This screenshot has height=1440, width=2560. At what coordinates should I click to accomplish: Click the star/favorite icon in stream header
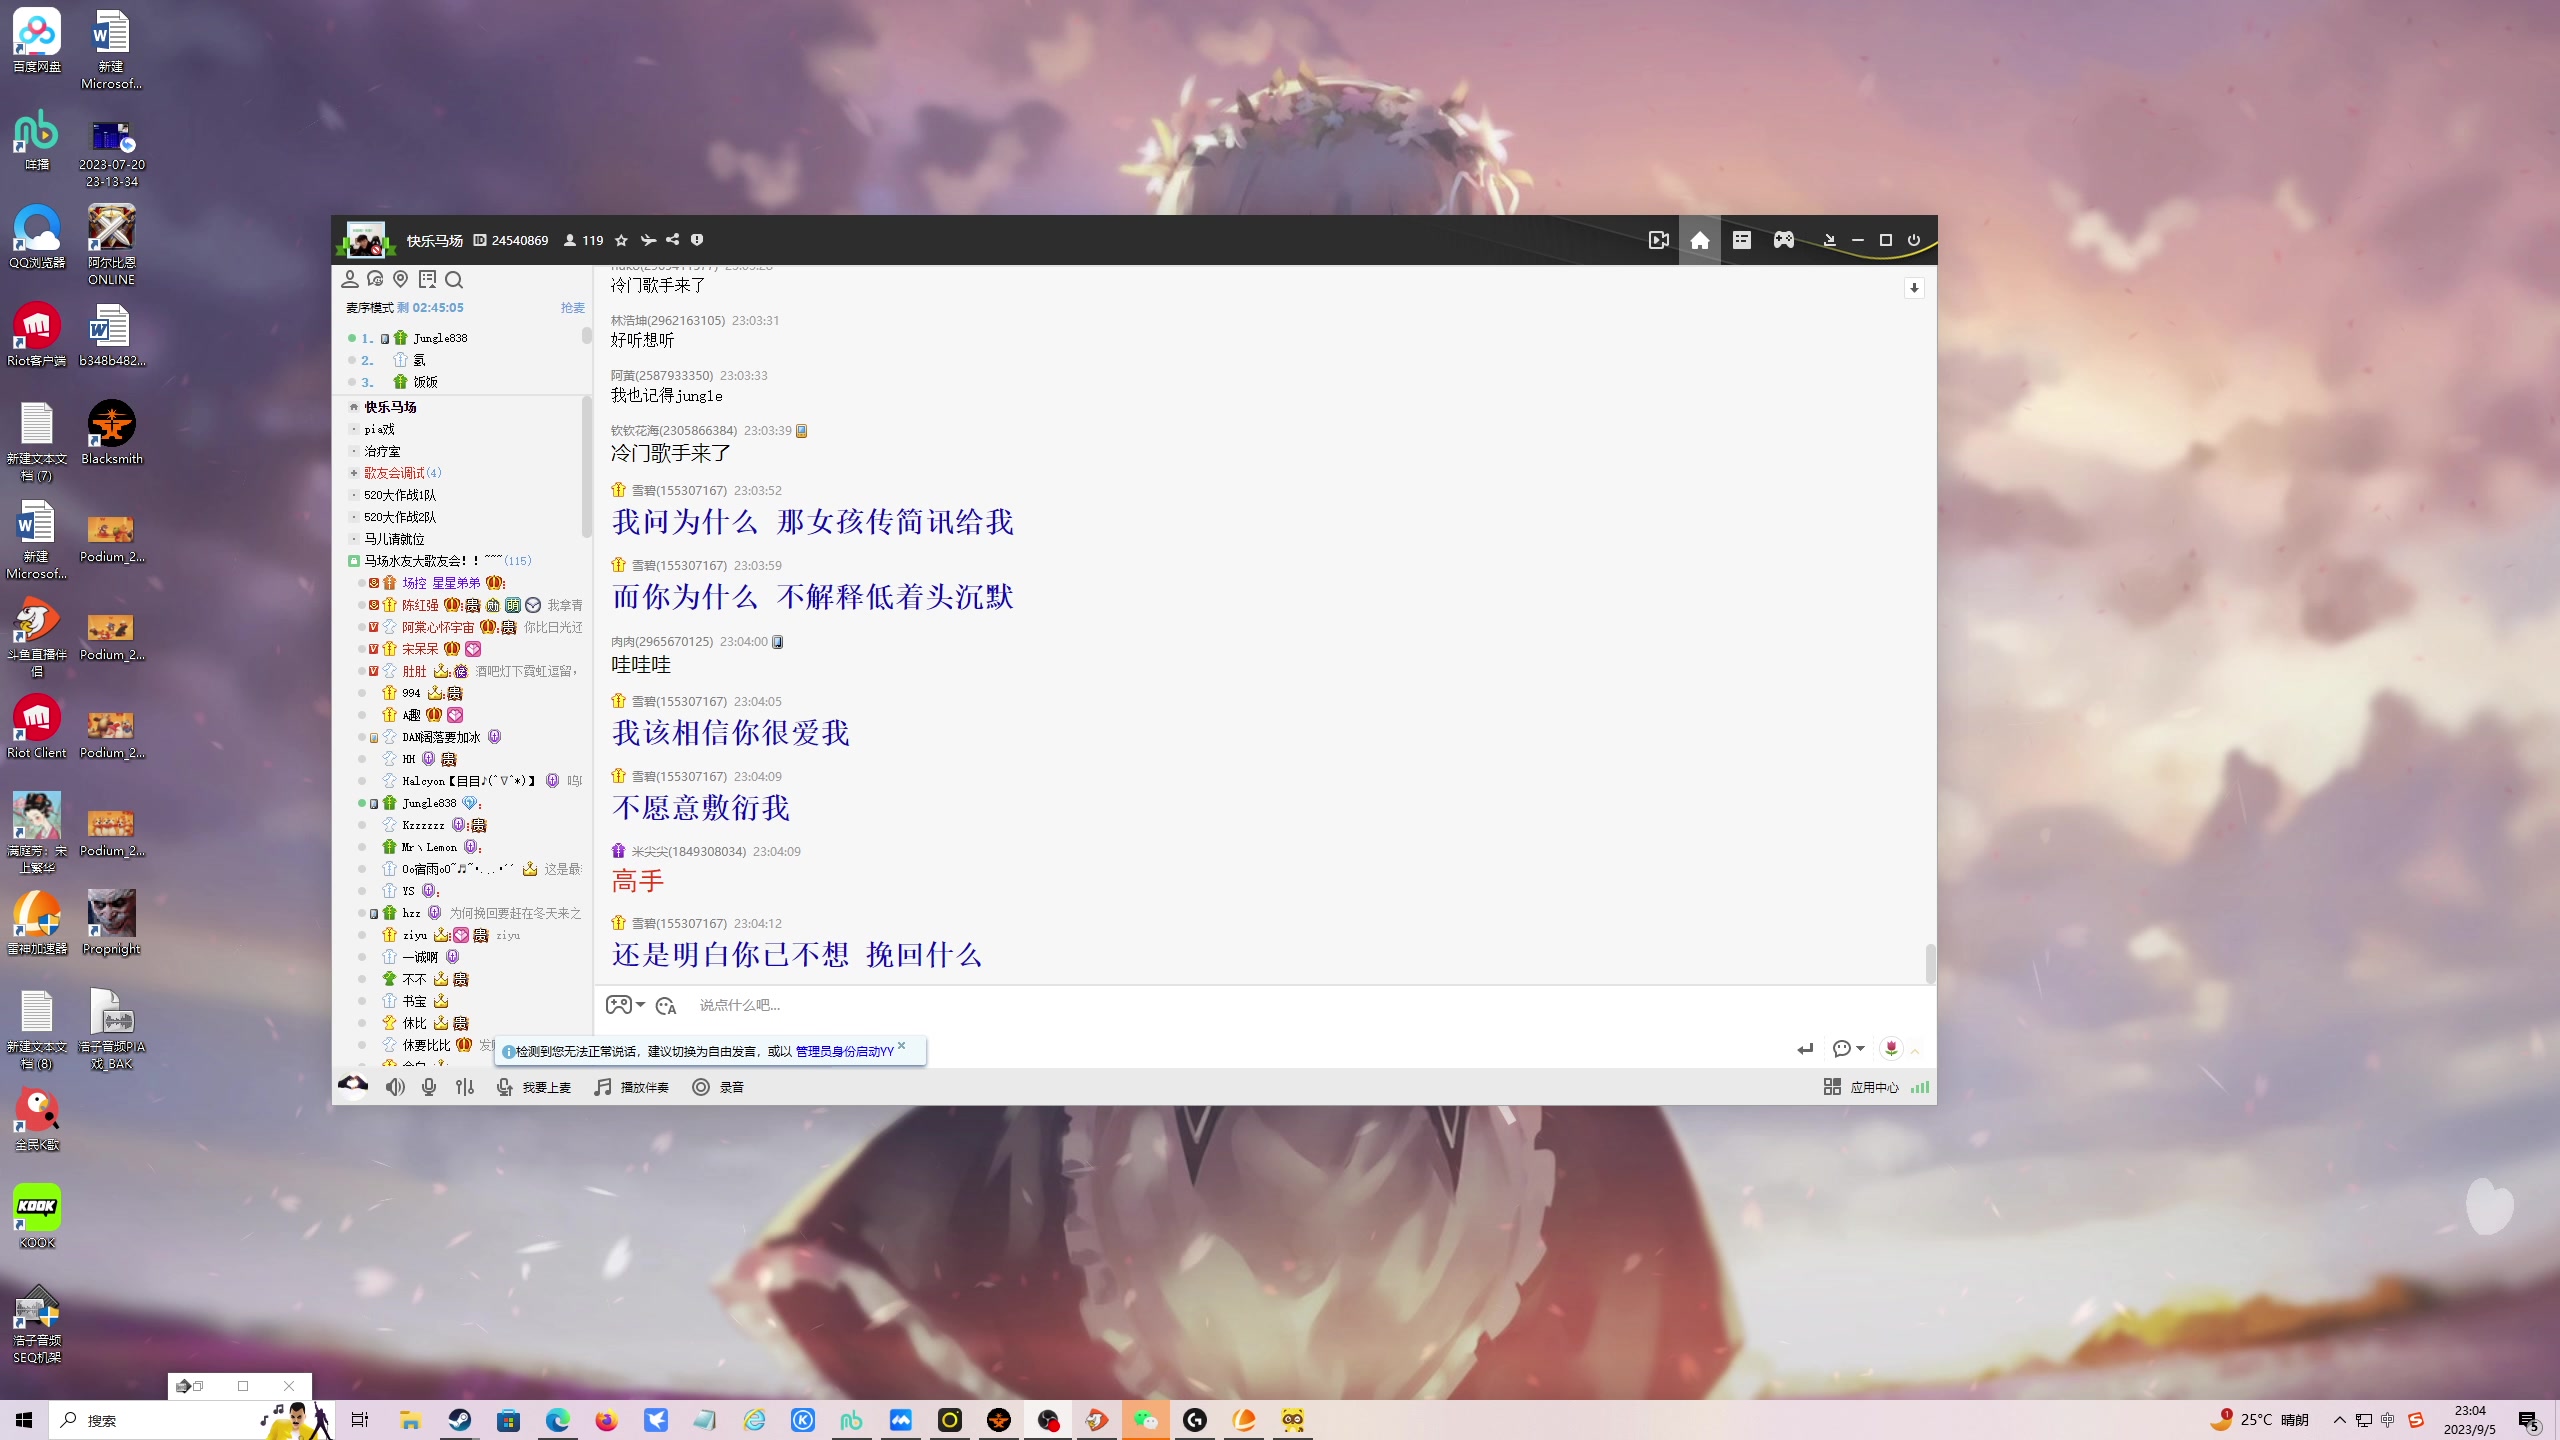tap(622, 239)
